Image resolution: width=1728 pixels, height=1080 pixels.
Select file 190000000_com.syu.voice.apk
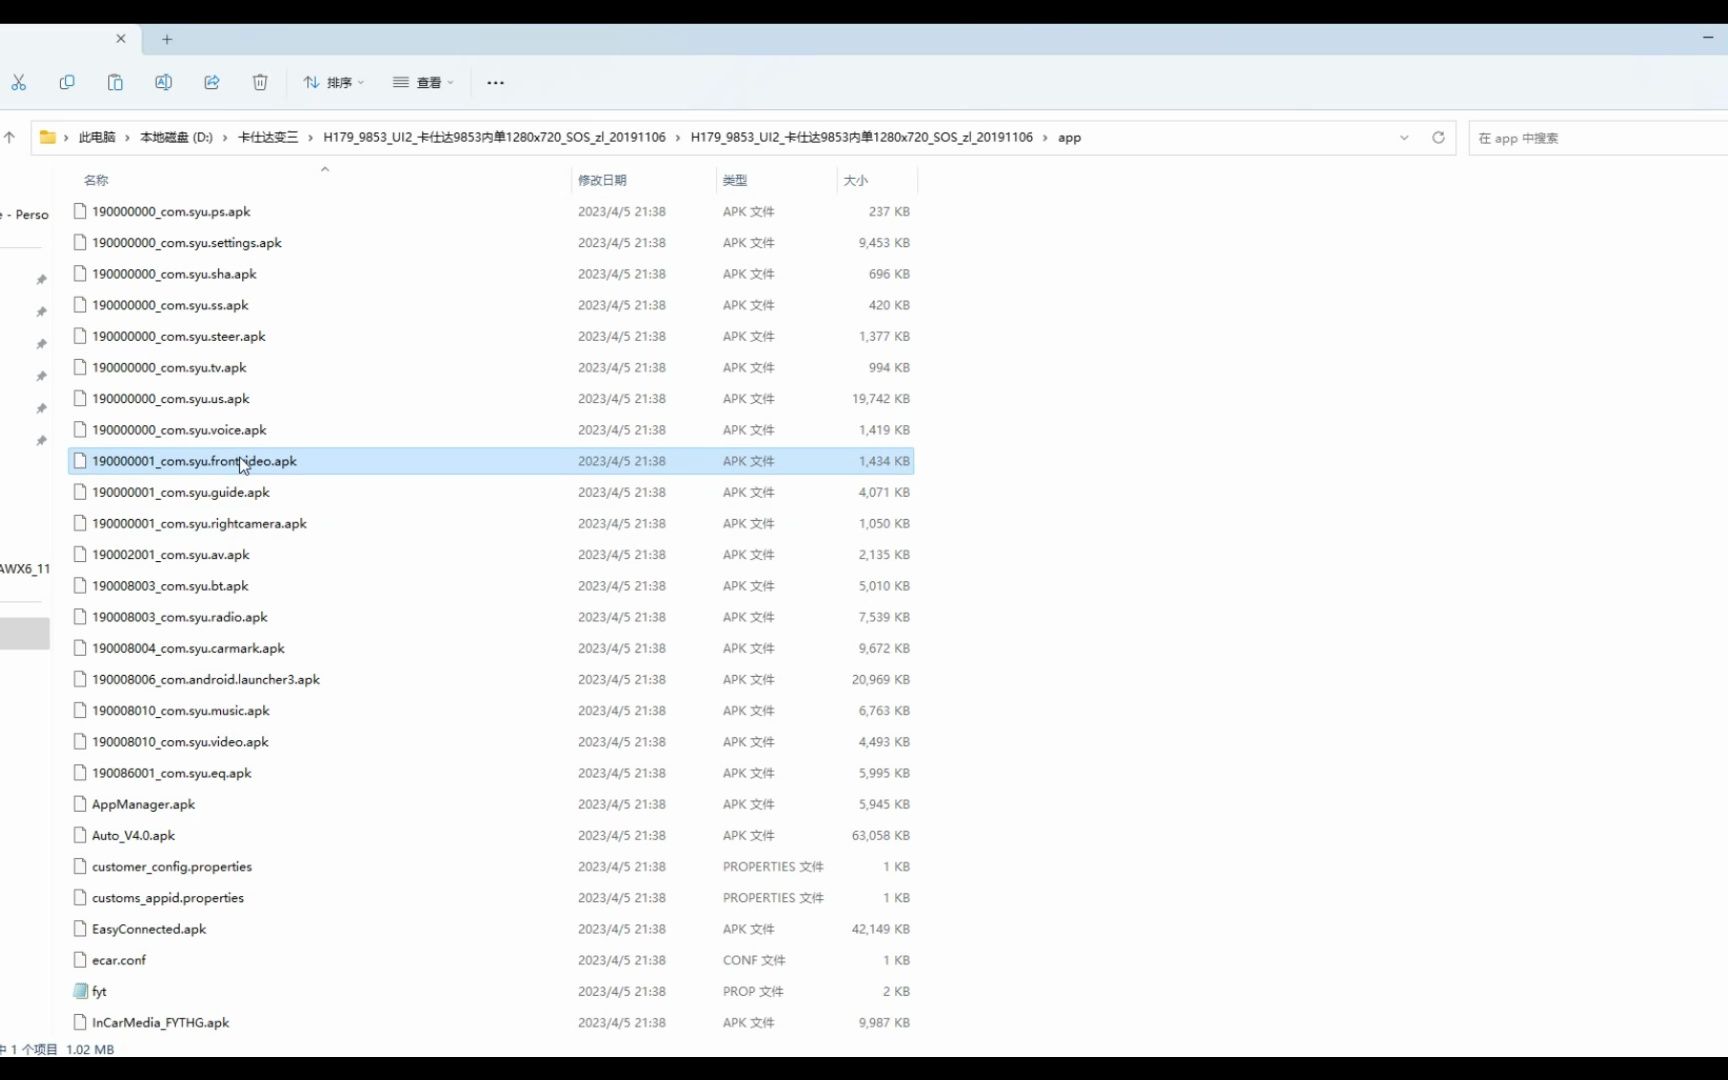click(491, 429)
